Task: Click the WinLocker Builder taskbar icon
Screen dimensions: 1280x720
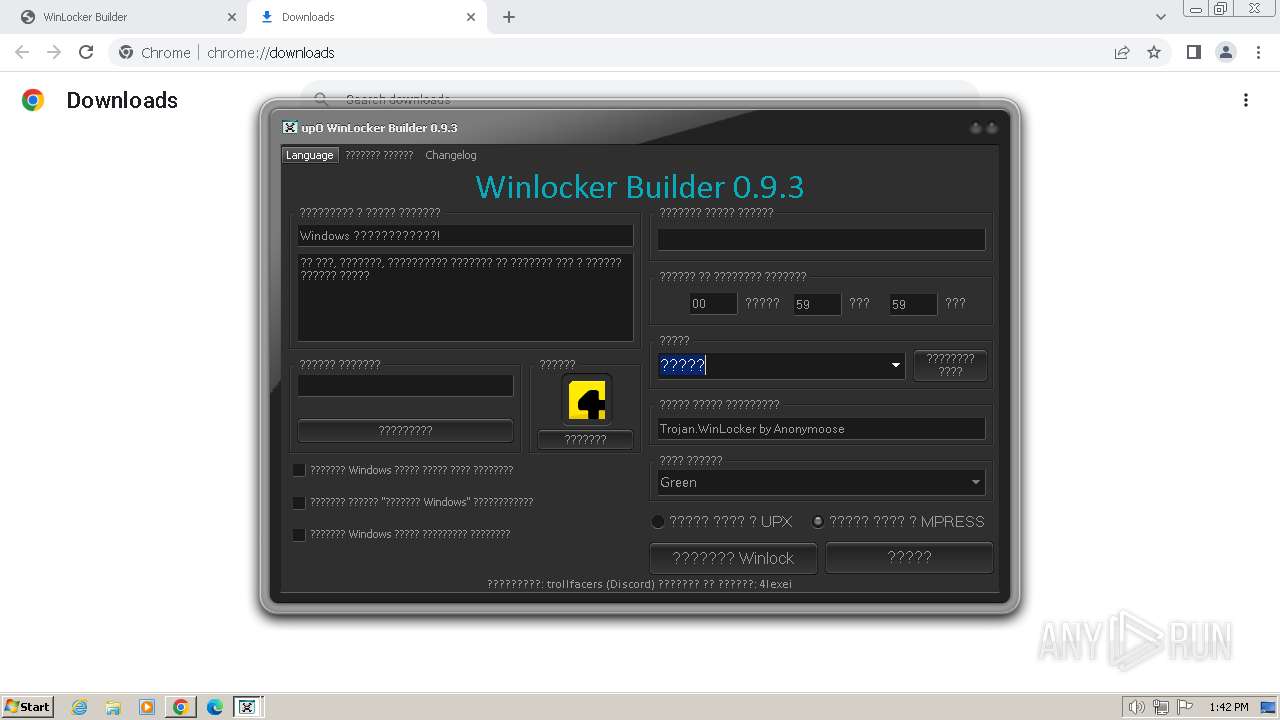Action: (247, 707)
